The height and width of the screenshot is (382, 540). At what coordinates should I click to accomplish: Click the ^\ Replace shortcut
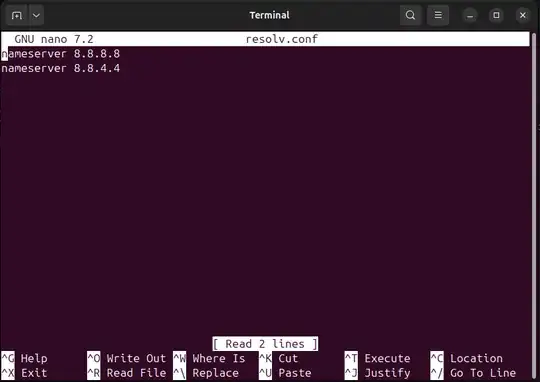pyautogui.click(x=206, y=373)
